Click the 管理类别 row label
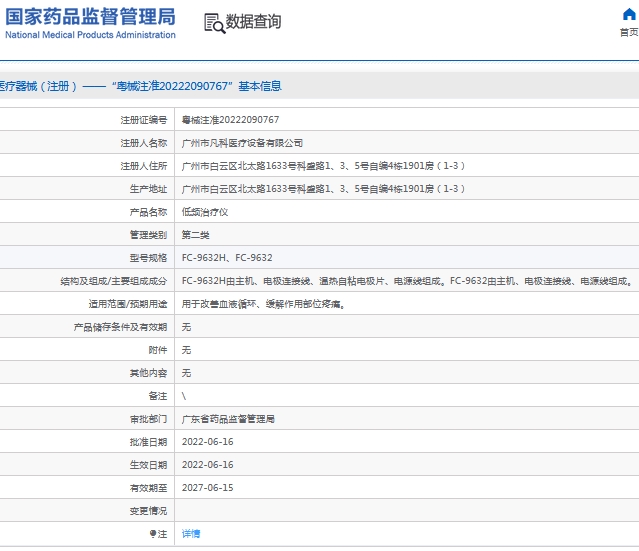This screenshot has width=639, height=551. (x=148, y=235)
